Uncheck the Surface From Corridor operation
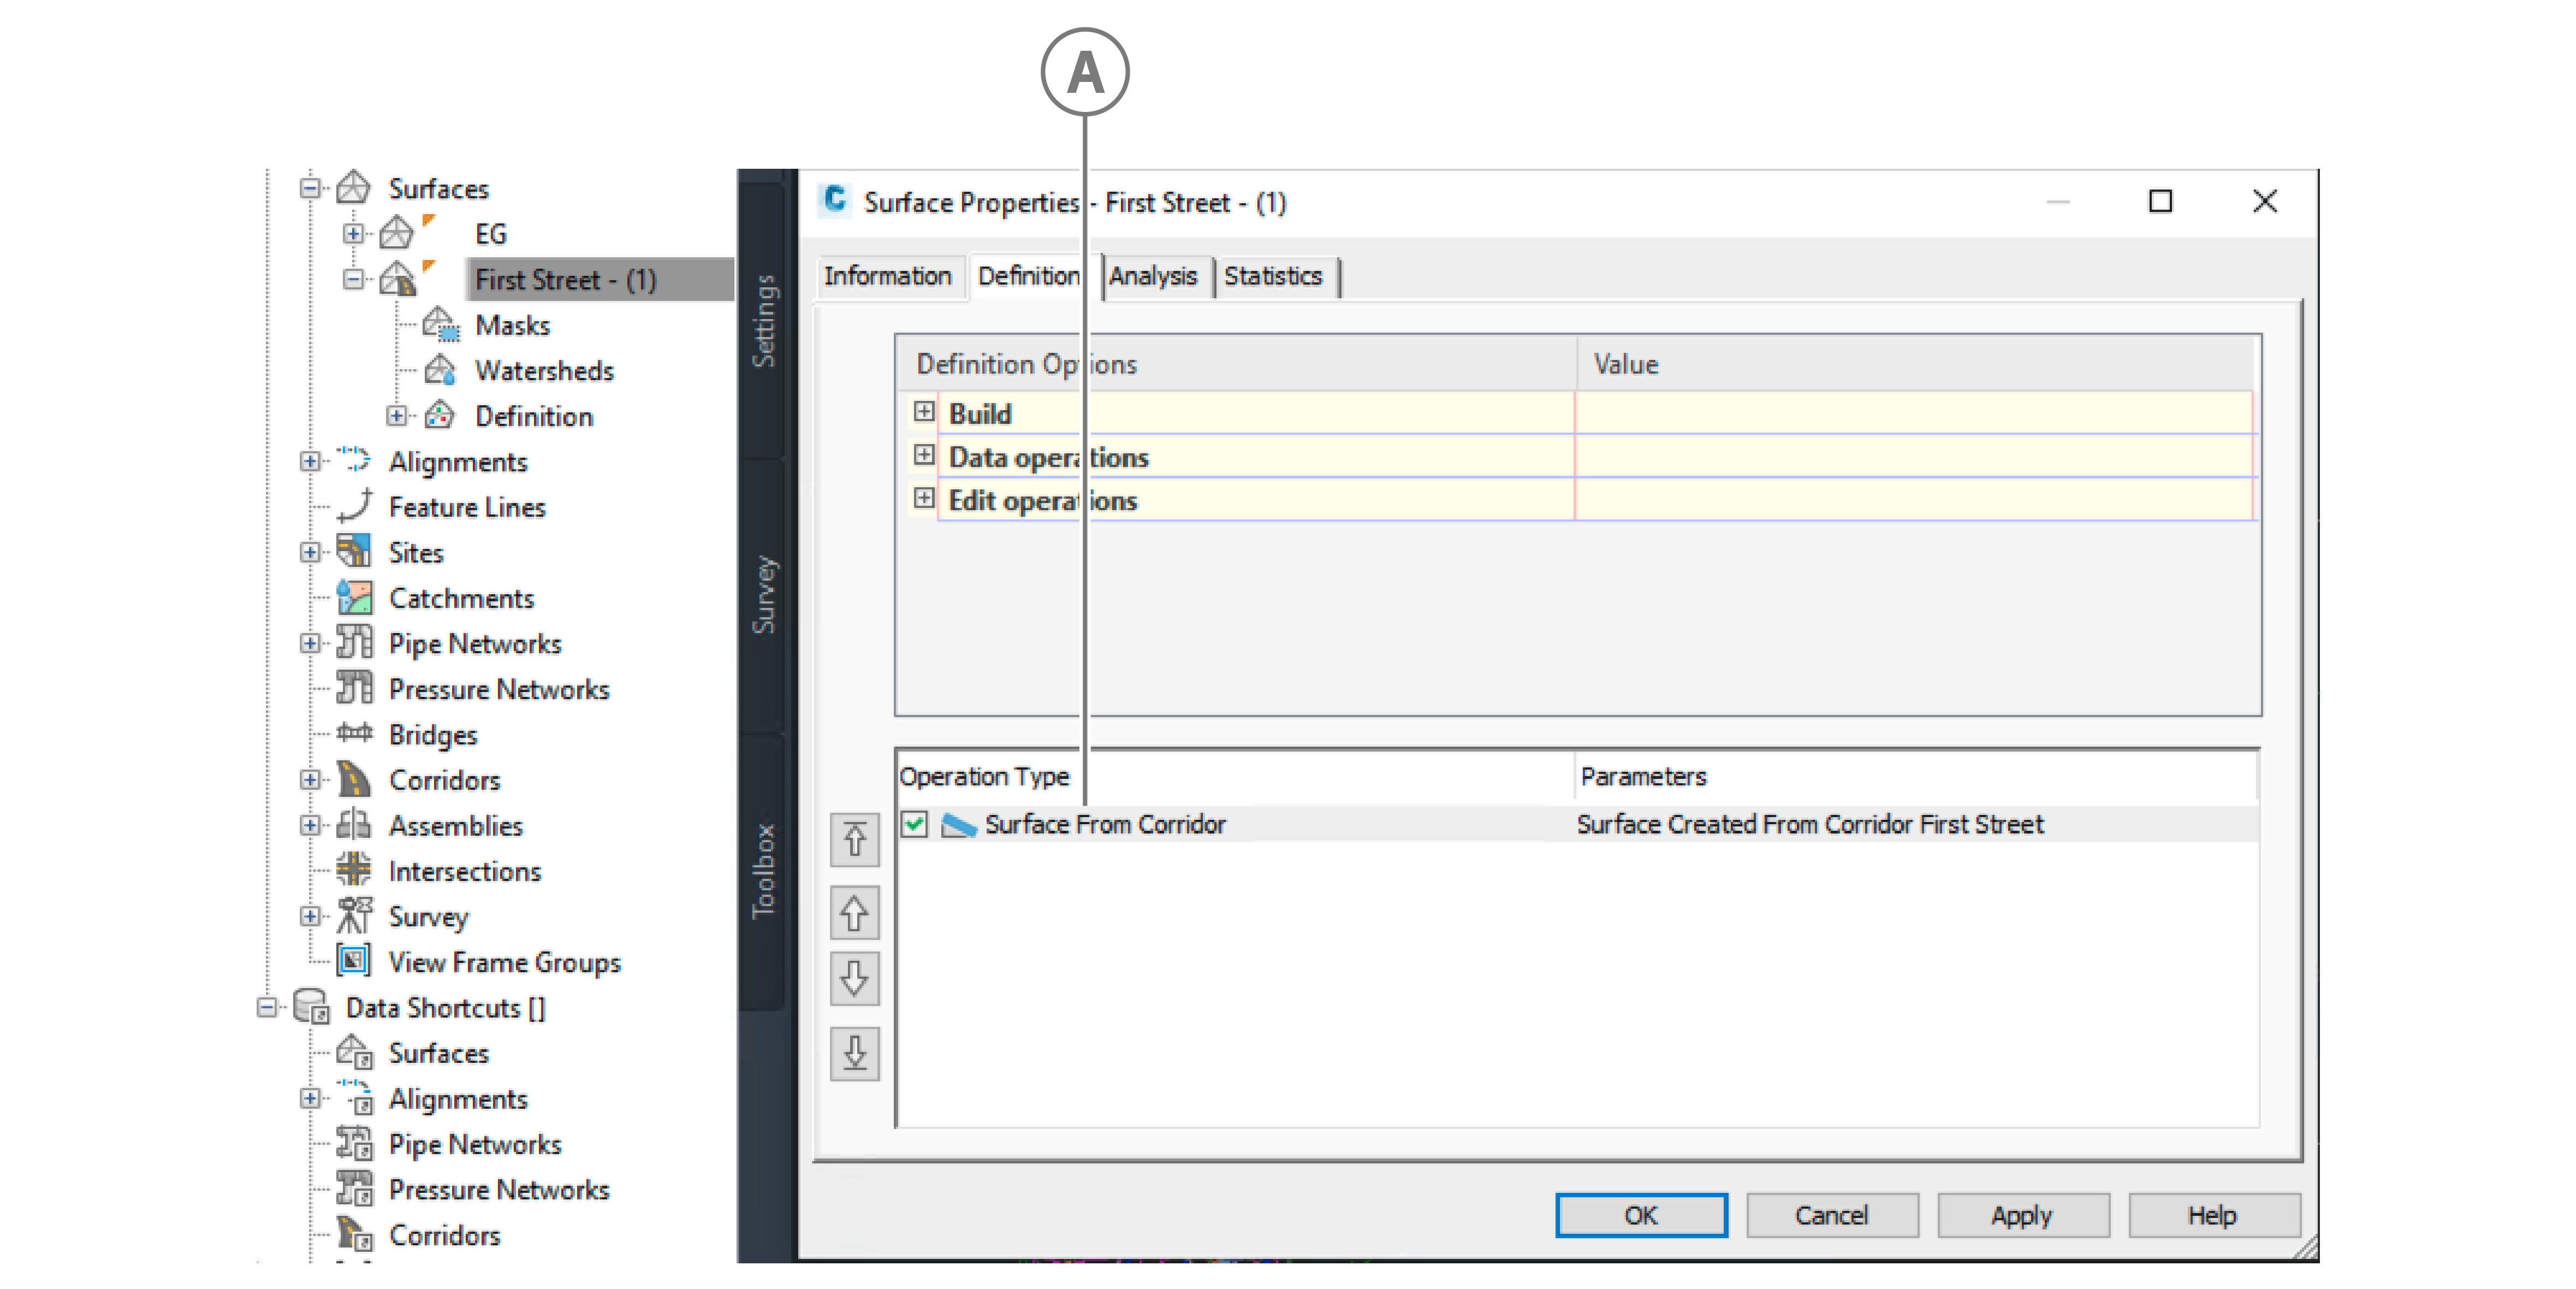 pyautogui.click(x=914, y=824)
